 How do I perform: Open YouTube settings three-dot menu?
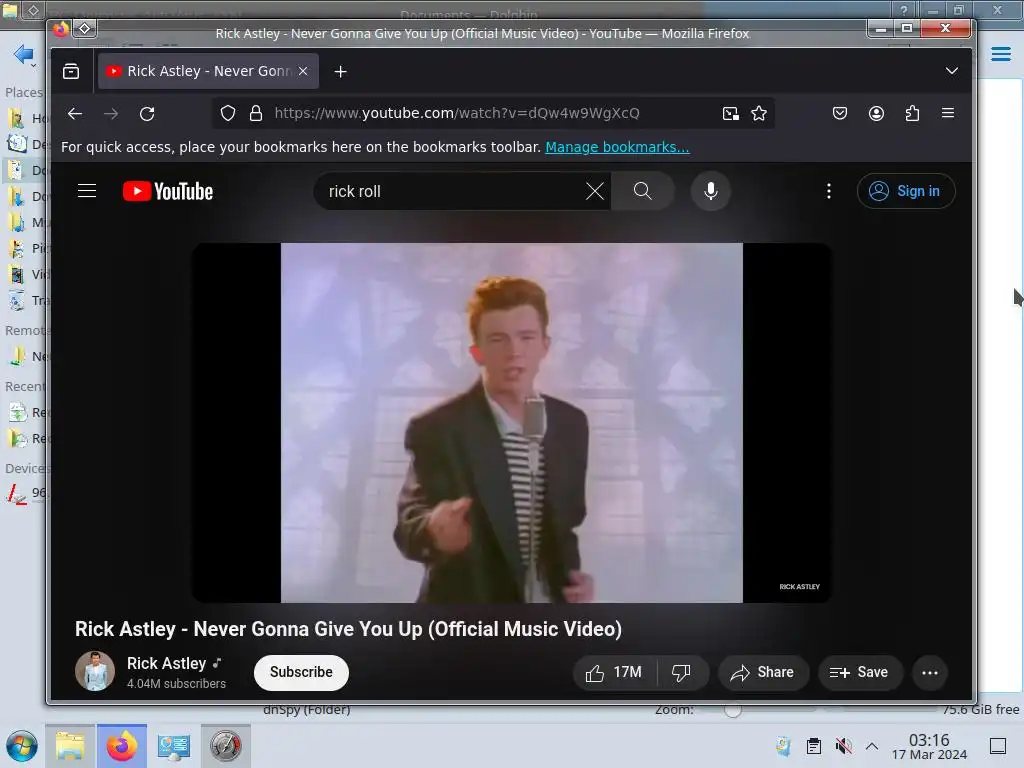pos(829,191)
